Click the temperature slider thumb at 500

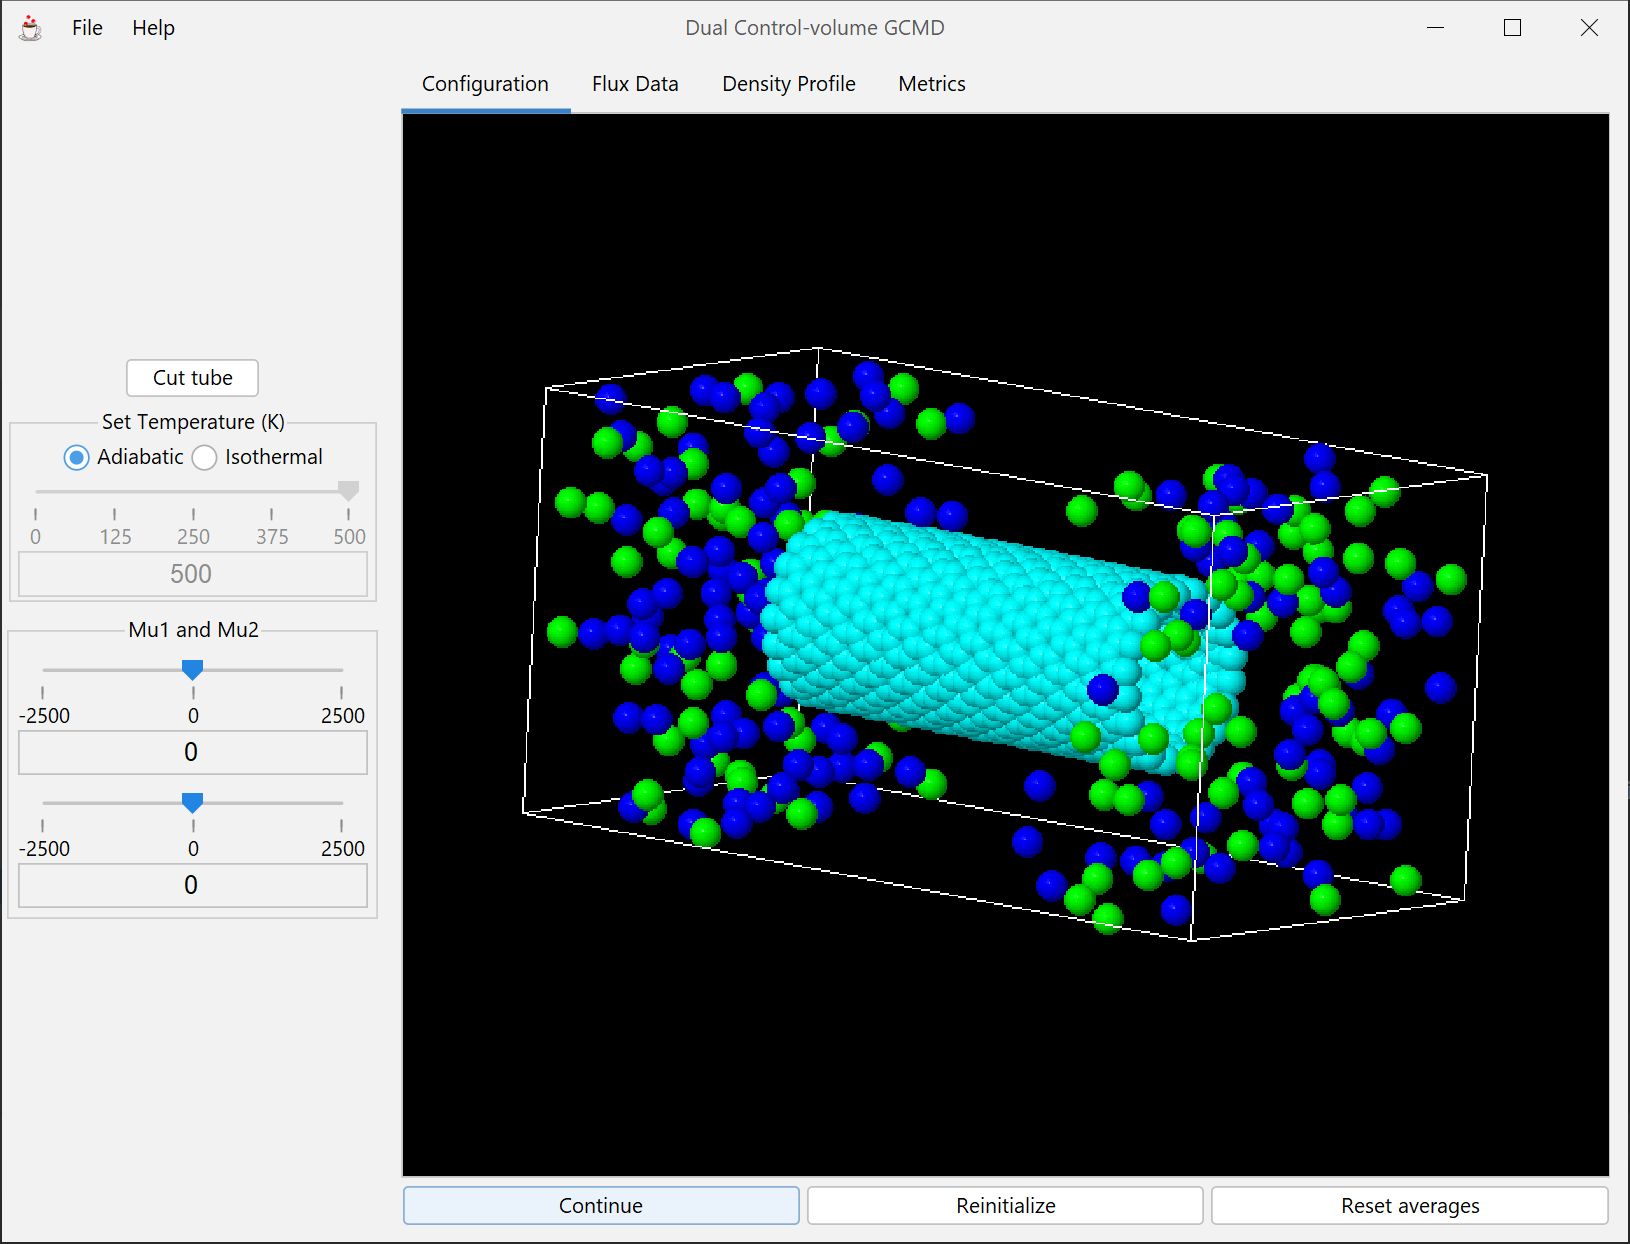point(348,491)
